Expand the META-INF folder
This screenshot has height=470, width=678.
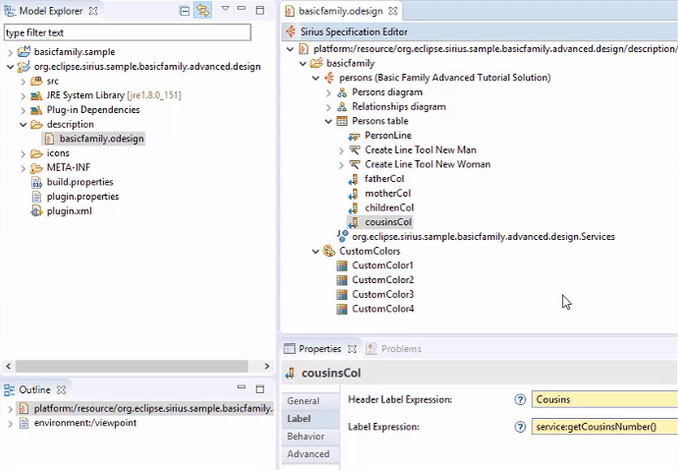coord(23,168)
